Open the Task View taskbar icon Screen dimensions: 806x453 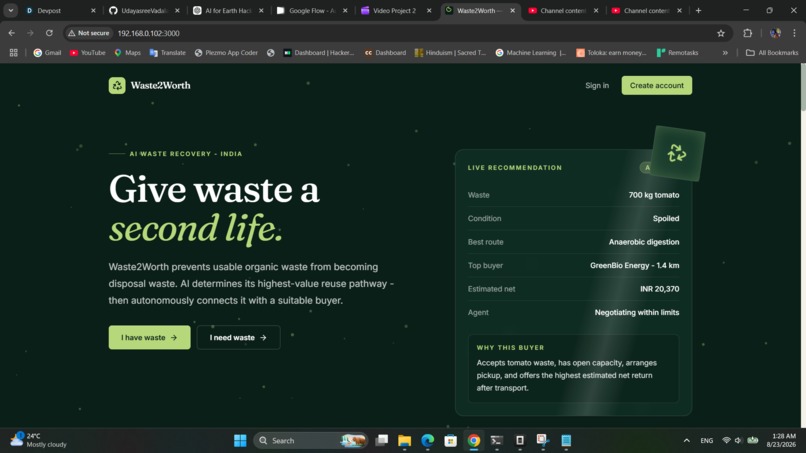click(x=381, y=441)
